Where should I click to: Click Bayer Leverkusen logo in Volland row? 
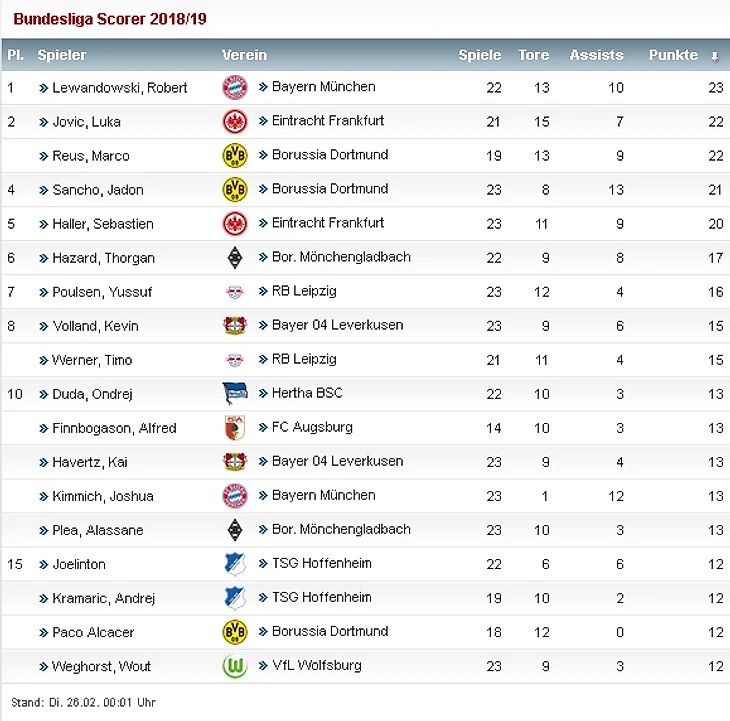point(234,325)
